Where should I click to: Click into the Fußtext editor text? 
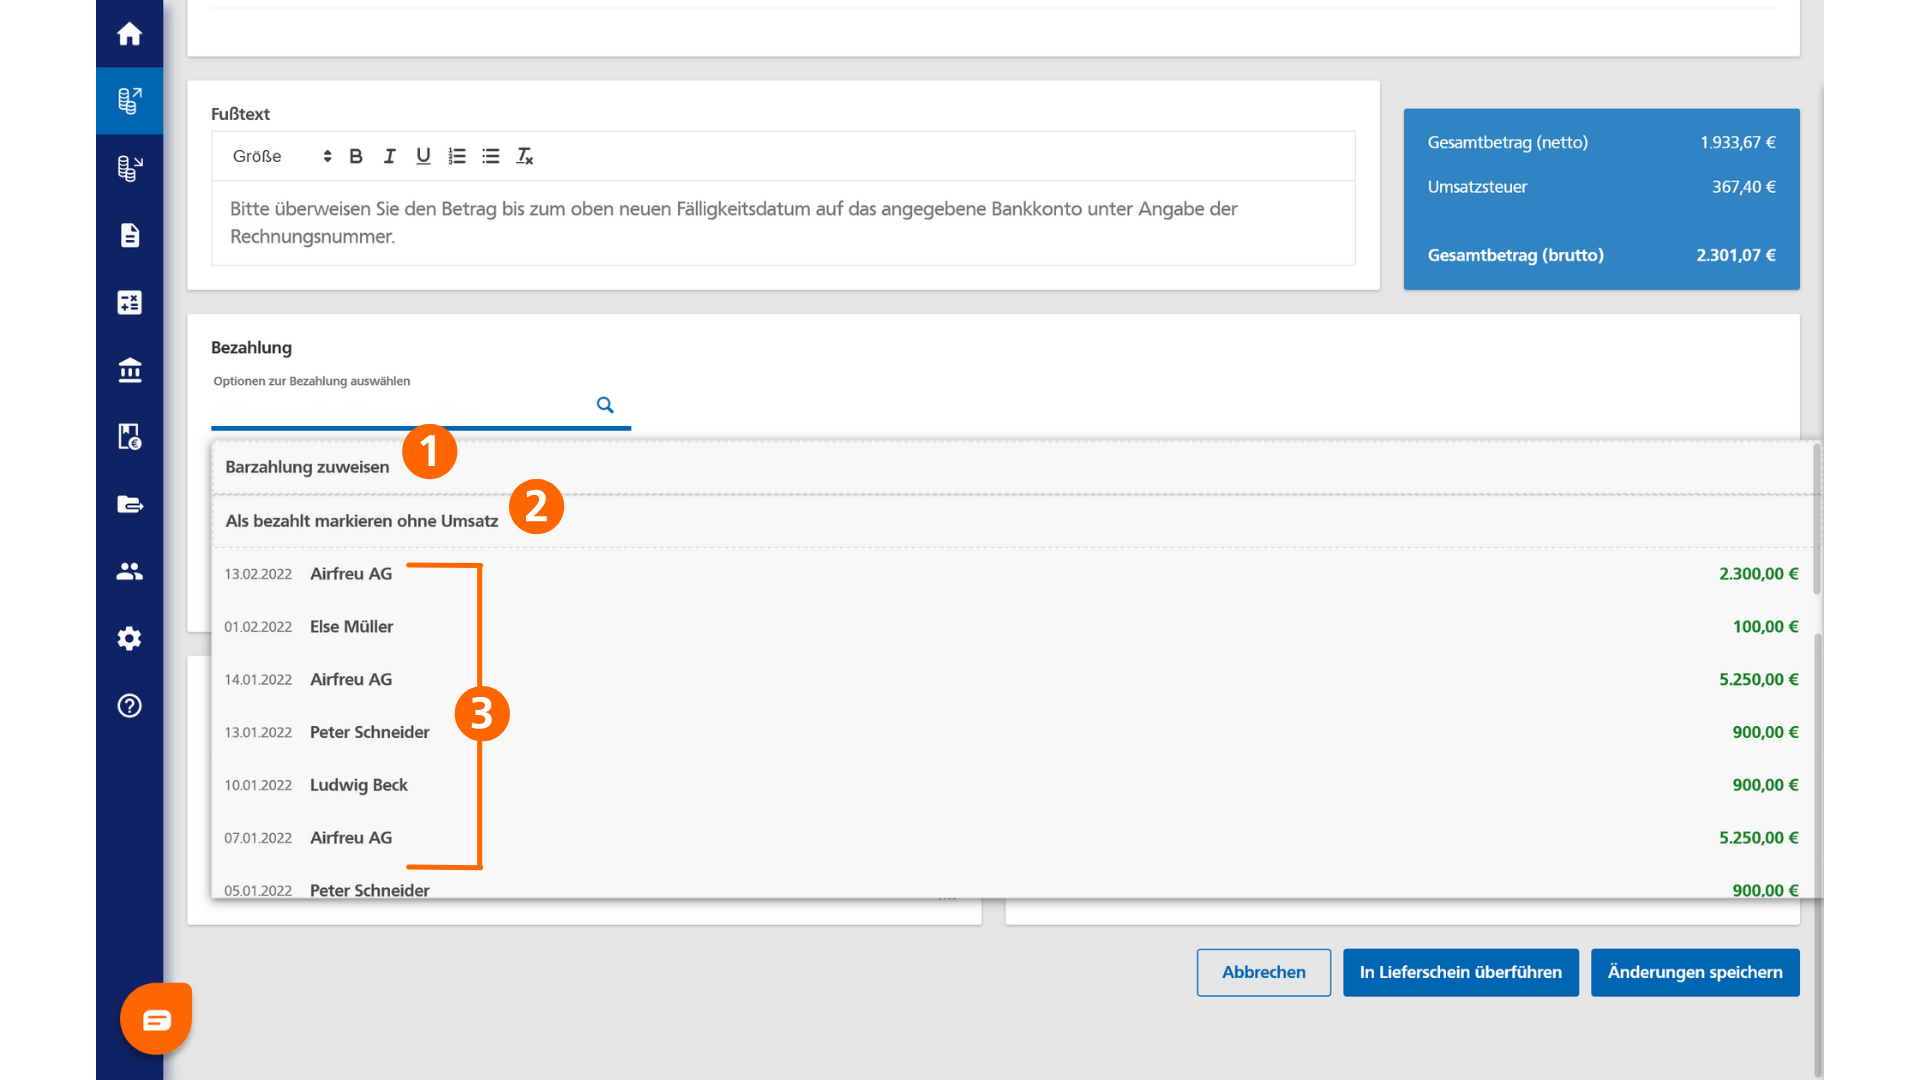pyautogui.click(x=783, y=223)
